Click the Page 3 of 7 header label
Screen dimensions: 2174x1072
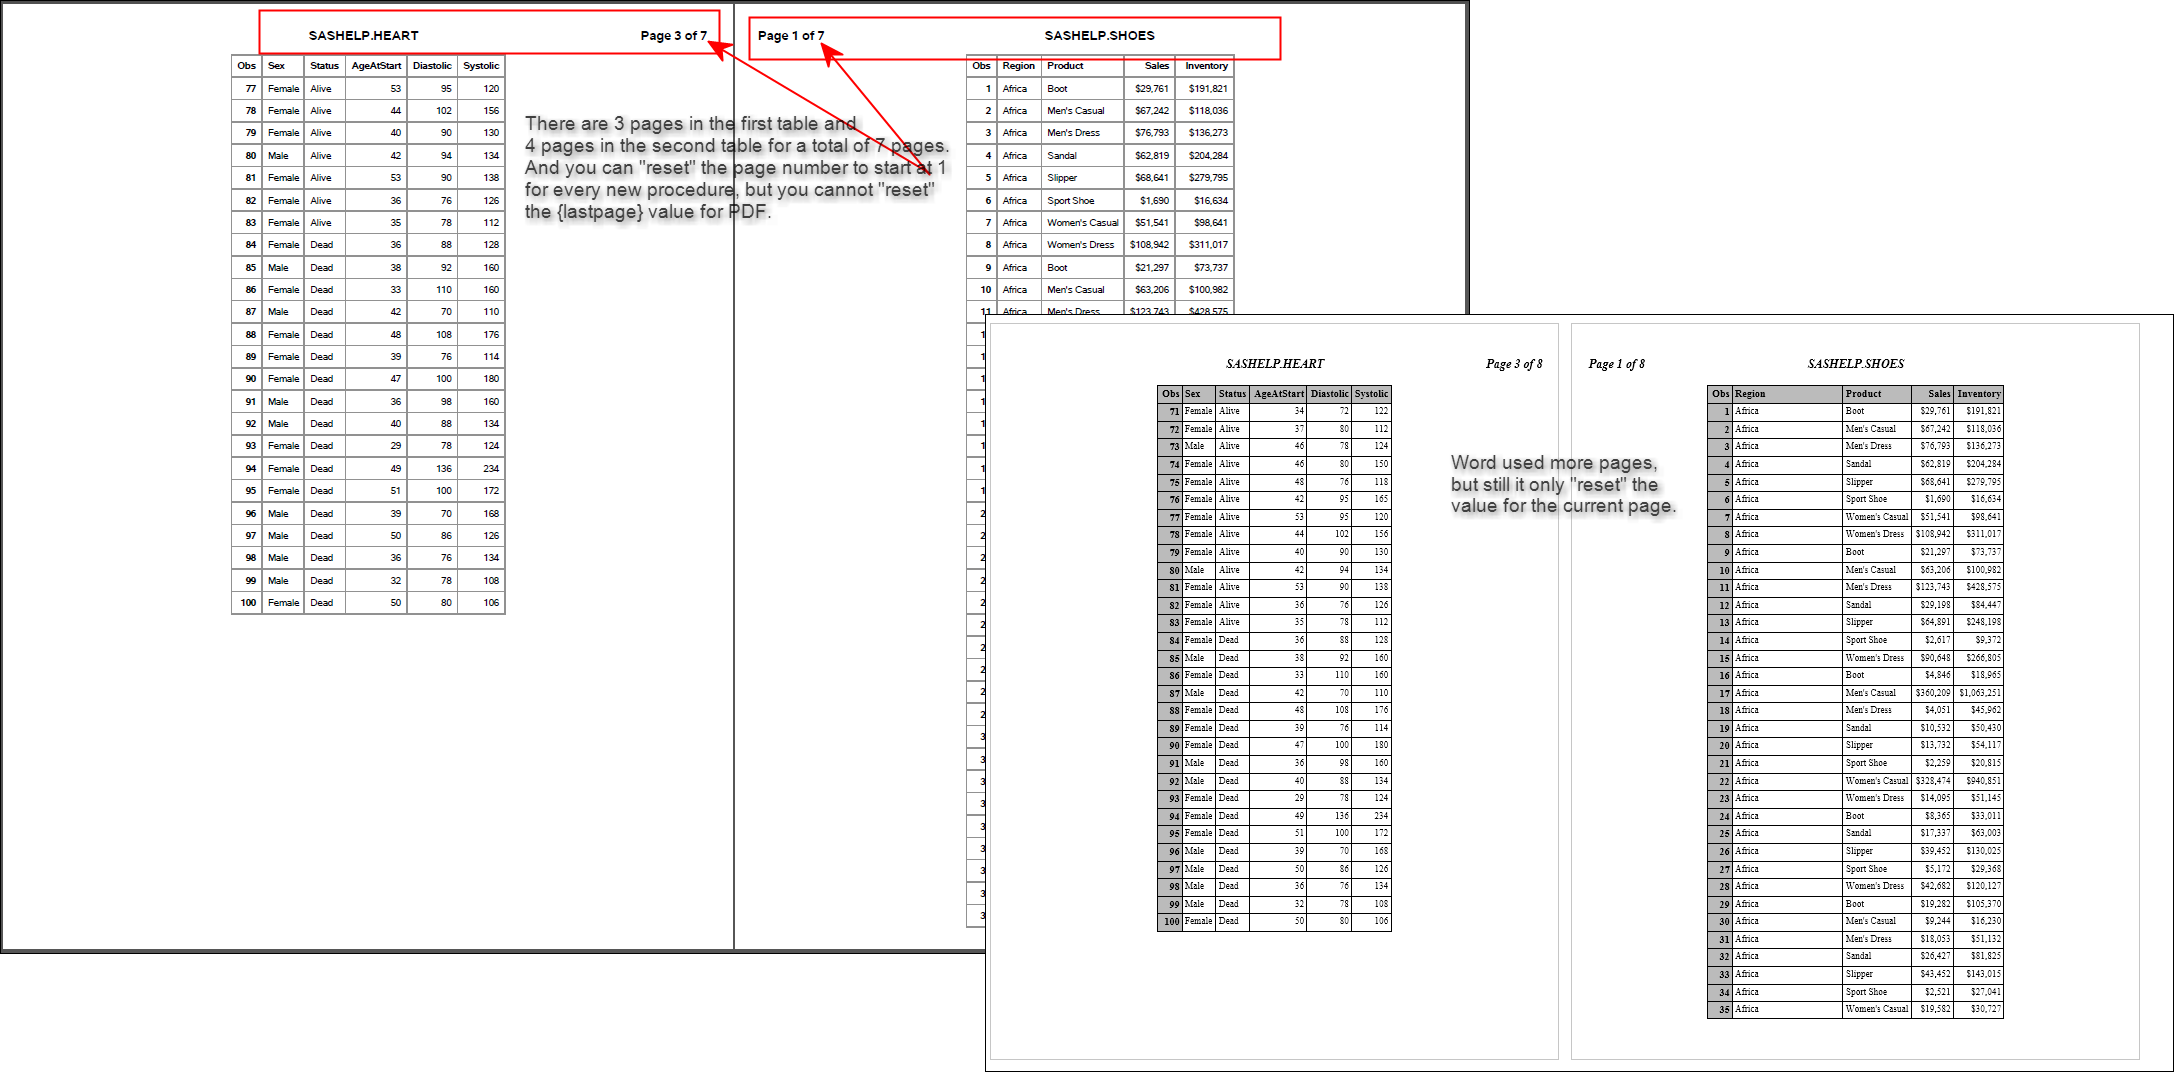click(x=674, y=35)
